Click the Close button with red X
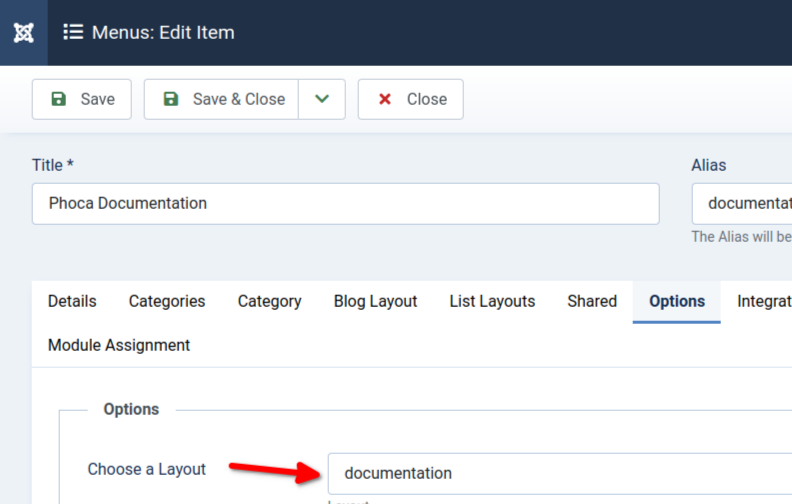 point(410,99)
